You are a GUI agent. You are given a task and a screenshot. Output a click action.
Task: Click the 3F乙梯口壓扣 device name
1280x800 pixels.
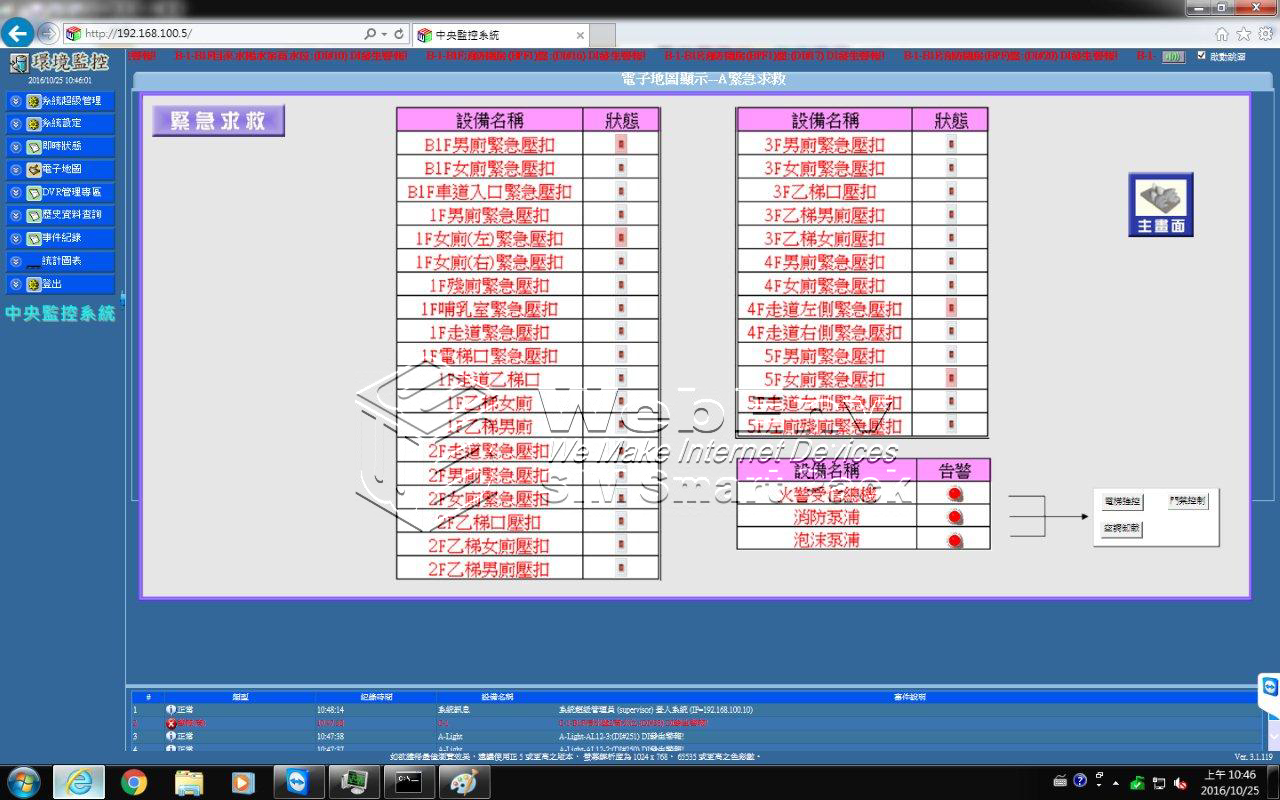824,191
